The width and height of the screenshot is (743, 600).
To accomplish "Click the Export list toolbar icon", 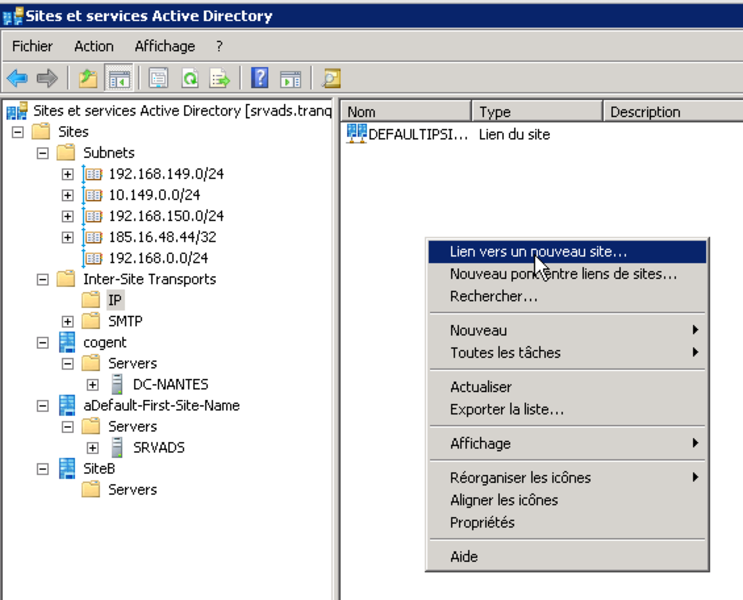I will 220,78.
